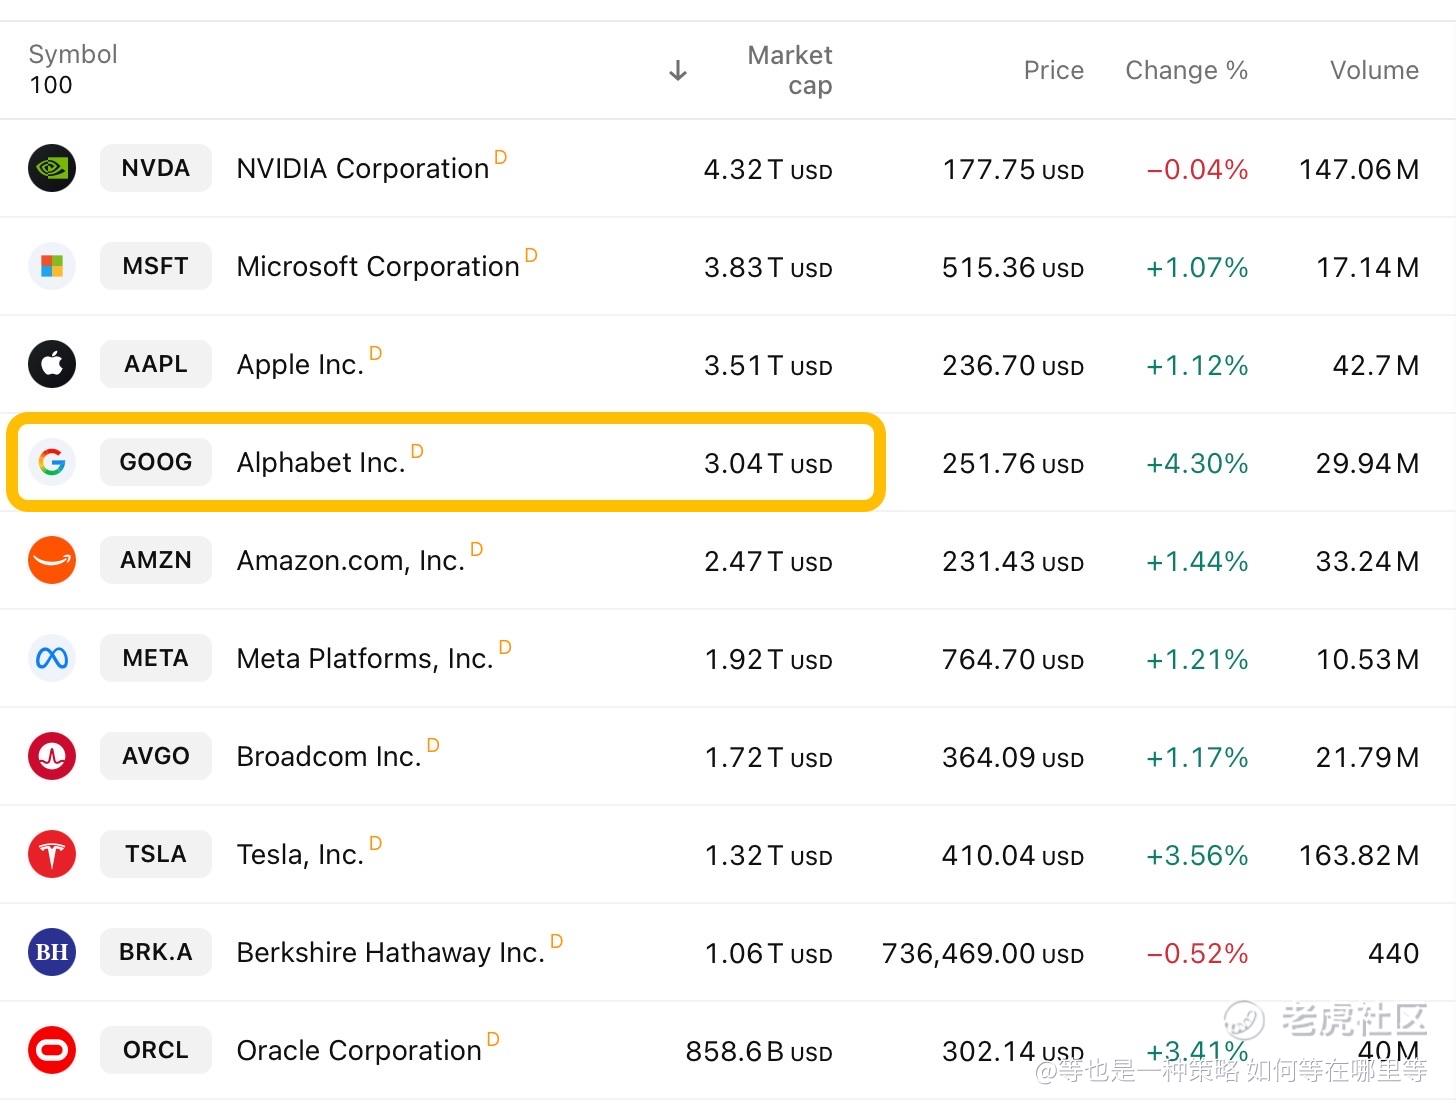The image size is (1456, 1104).
Task: Open the Tesla, Inc. name link
Action: [x=300, y=854]
